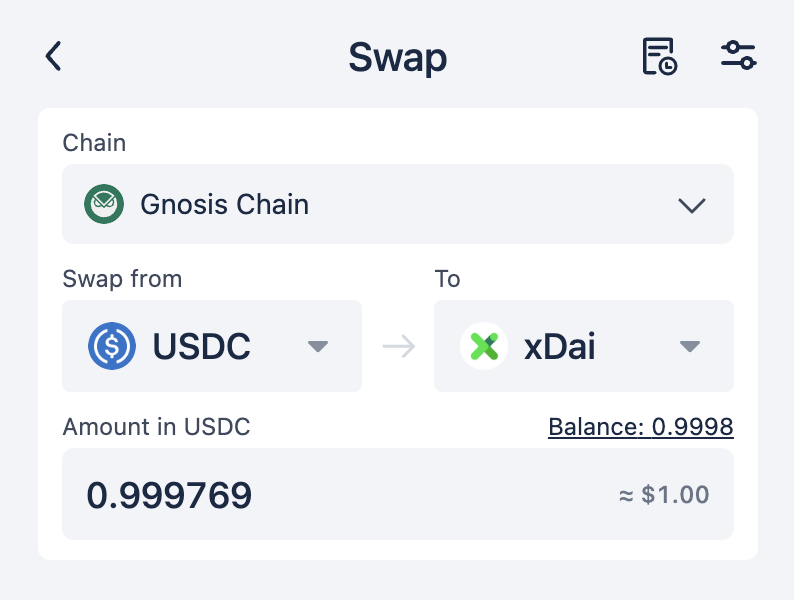Click the ≈ $1.00 value estimate
The width and height of the screenshot is (794, 600).
(x=664, y=495)
